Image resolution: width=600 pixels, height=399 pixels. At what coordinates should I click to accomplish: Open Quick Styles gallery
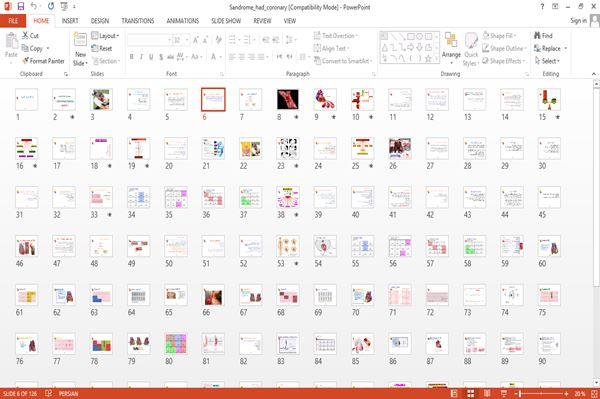point(471,49)
